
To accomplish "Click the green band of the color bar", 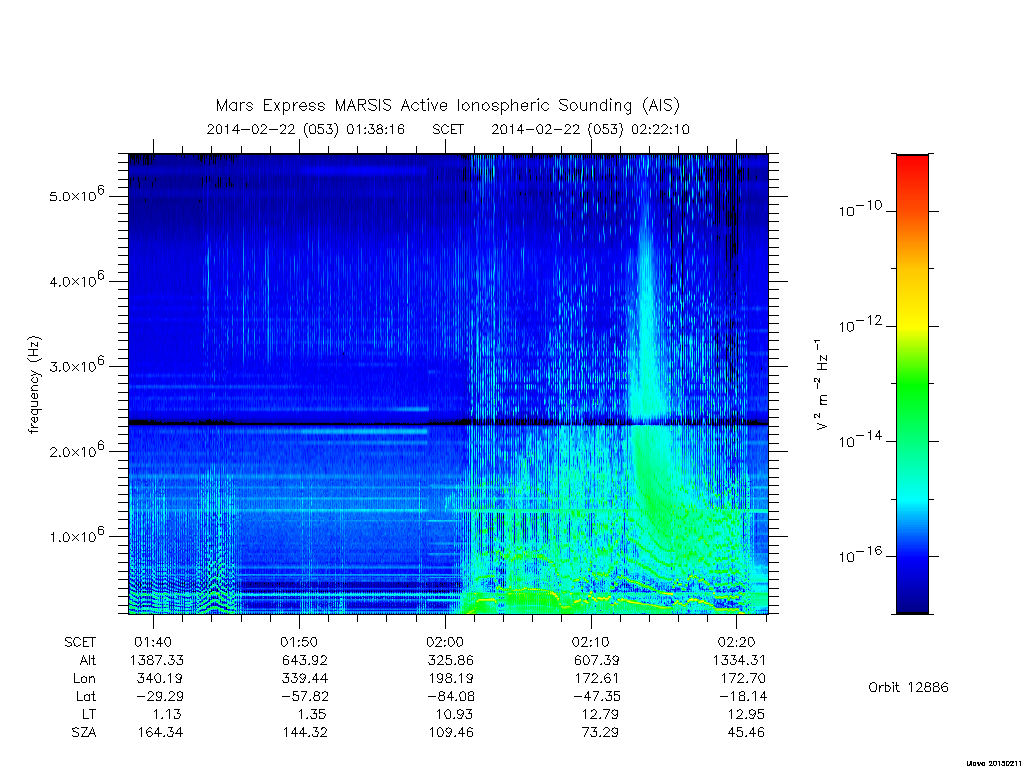I will [912, 392].
